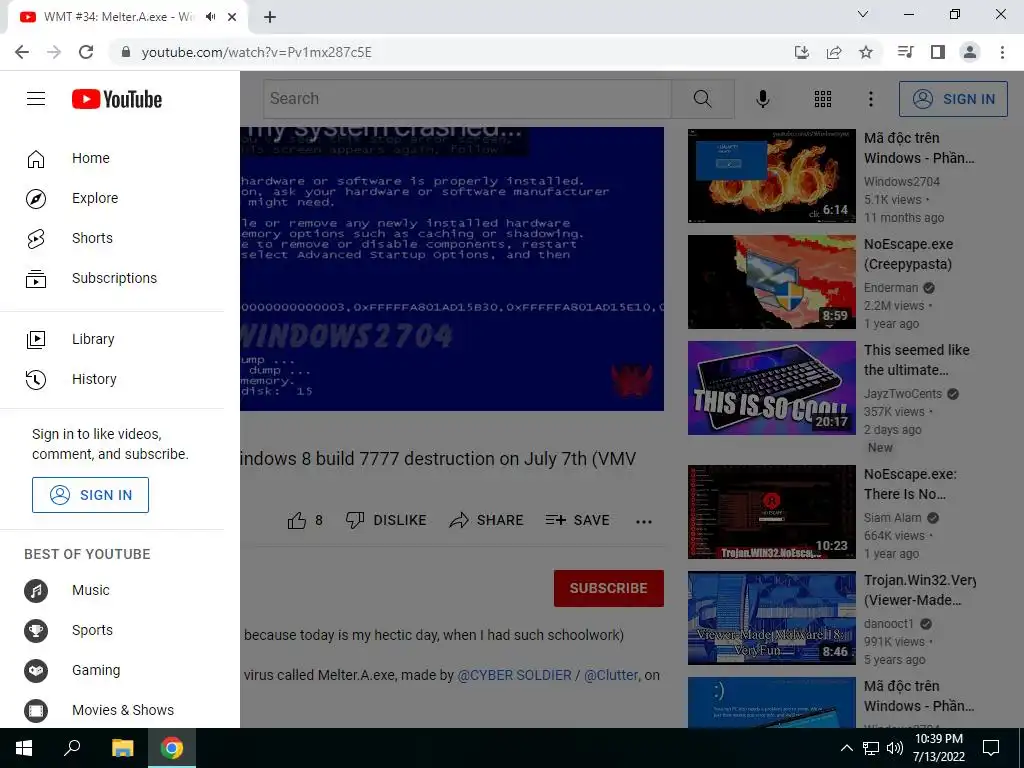Click the Subscriptions icon
This screenshot has height=768, width=1024.
click(36, 279)
